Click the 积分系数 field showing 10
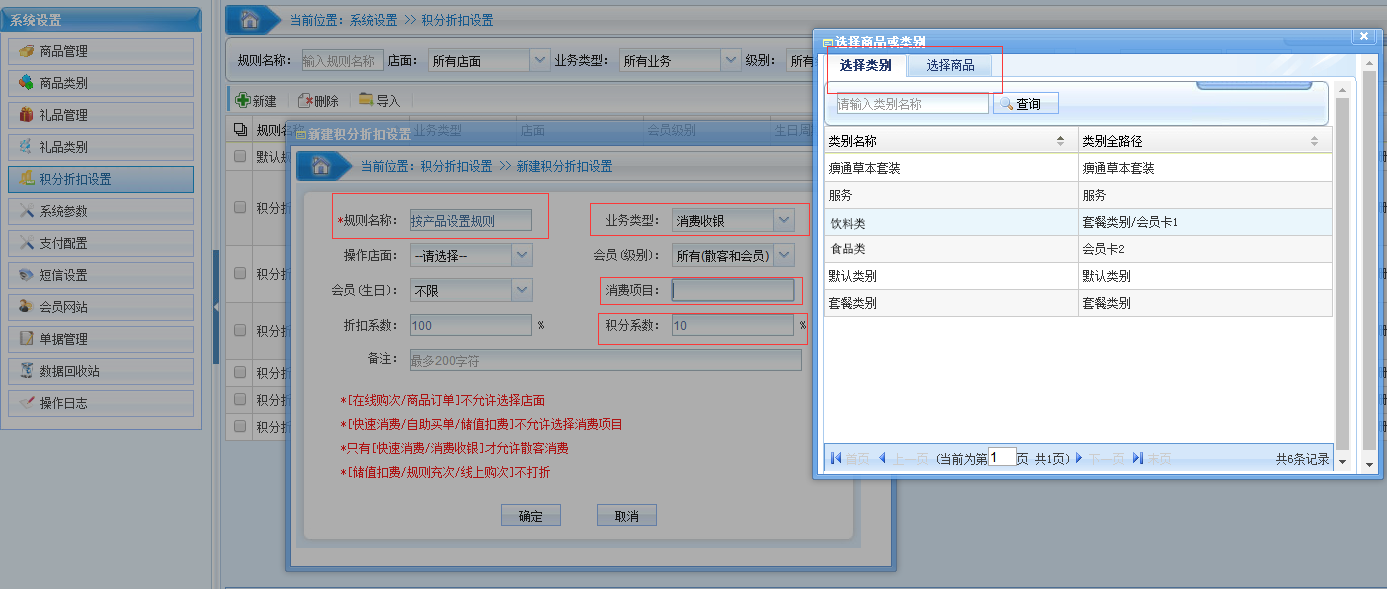Viewport: 1387px width, 589px height. (x=733, y=325)
